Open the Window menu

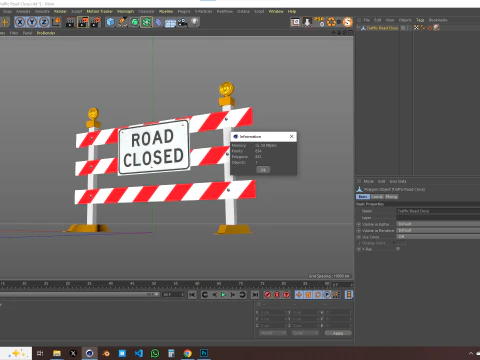(276, 11)
